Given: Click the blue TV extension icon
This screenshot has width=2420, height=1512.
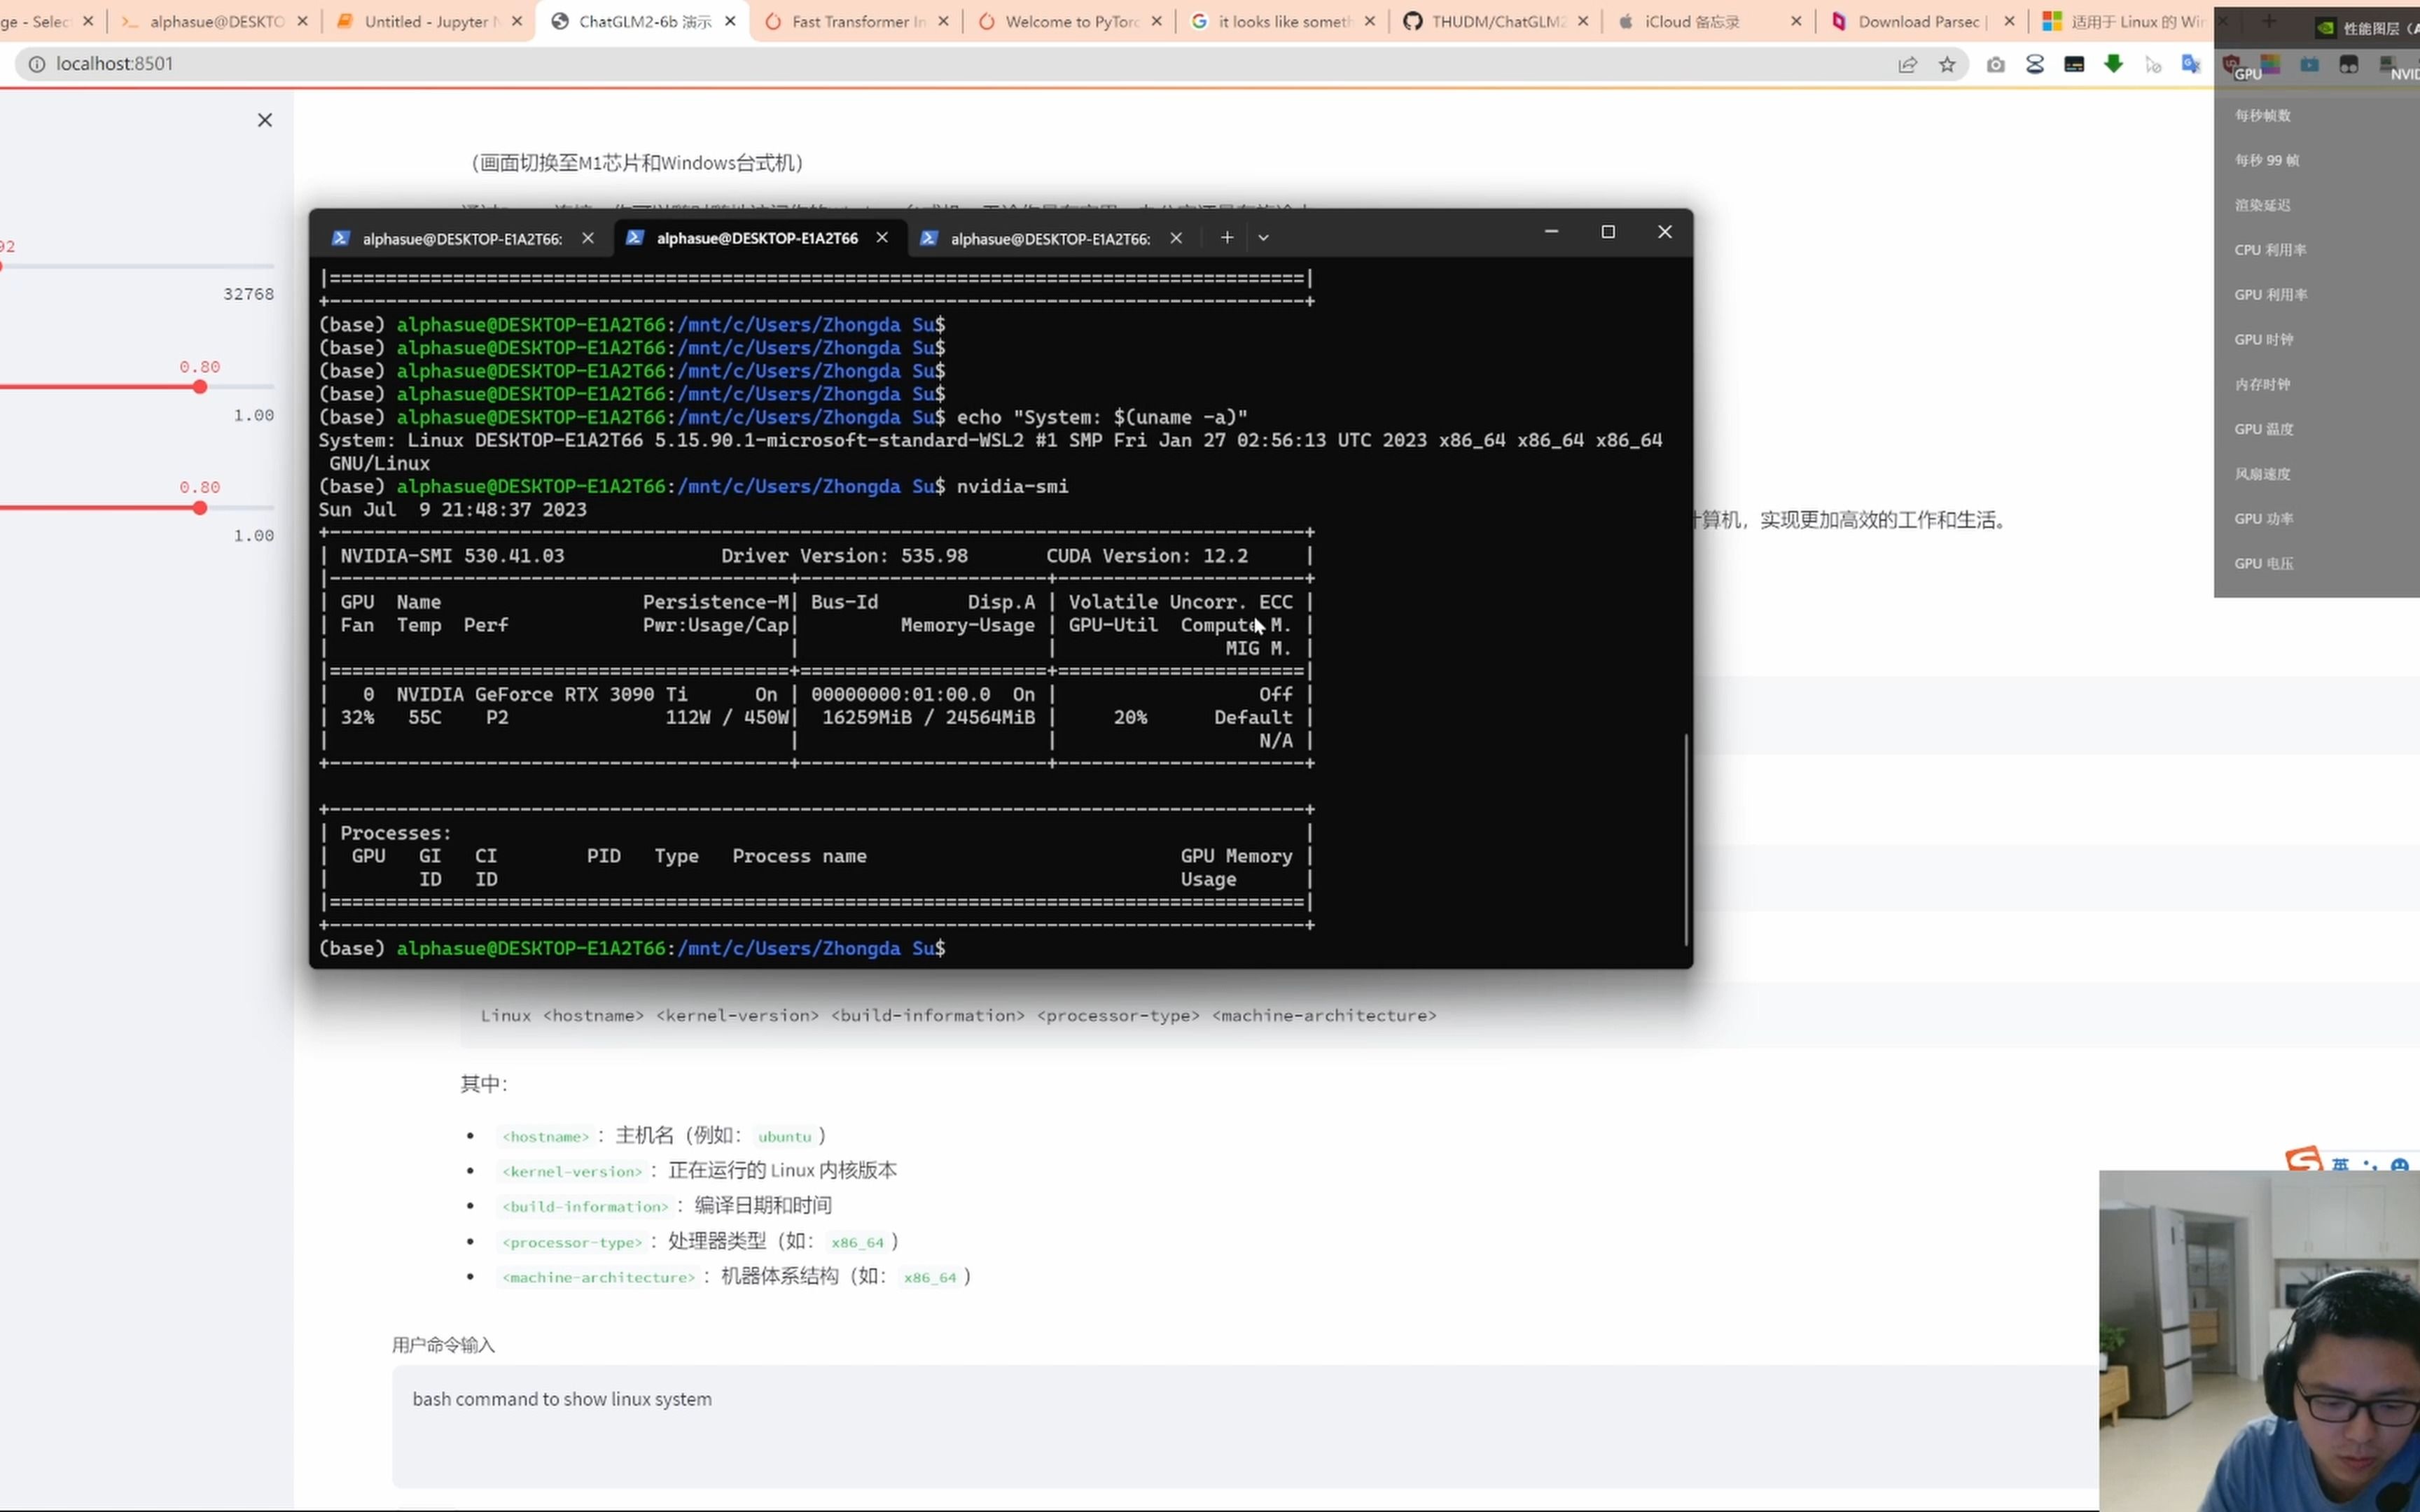Looking at the screenshot, I should [2309, 64].
